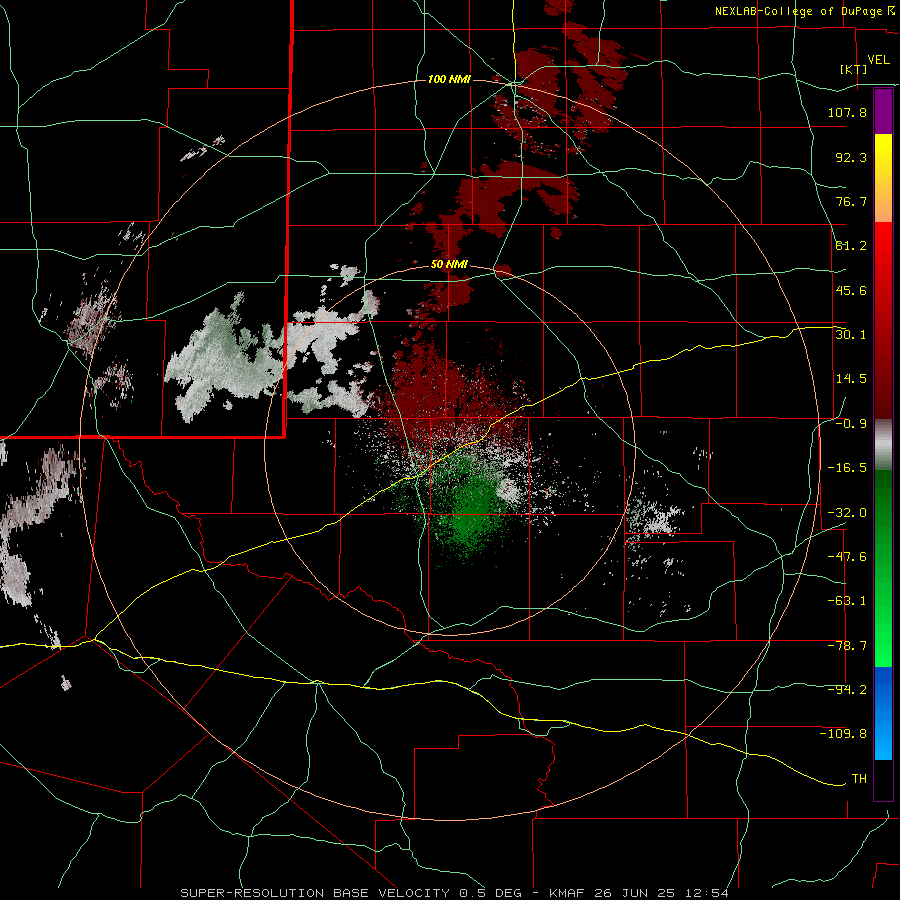Click the -32.0 velocity scale value
The height and width of the screenshot is (900, 900).
[x=847, y=513]
